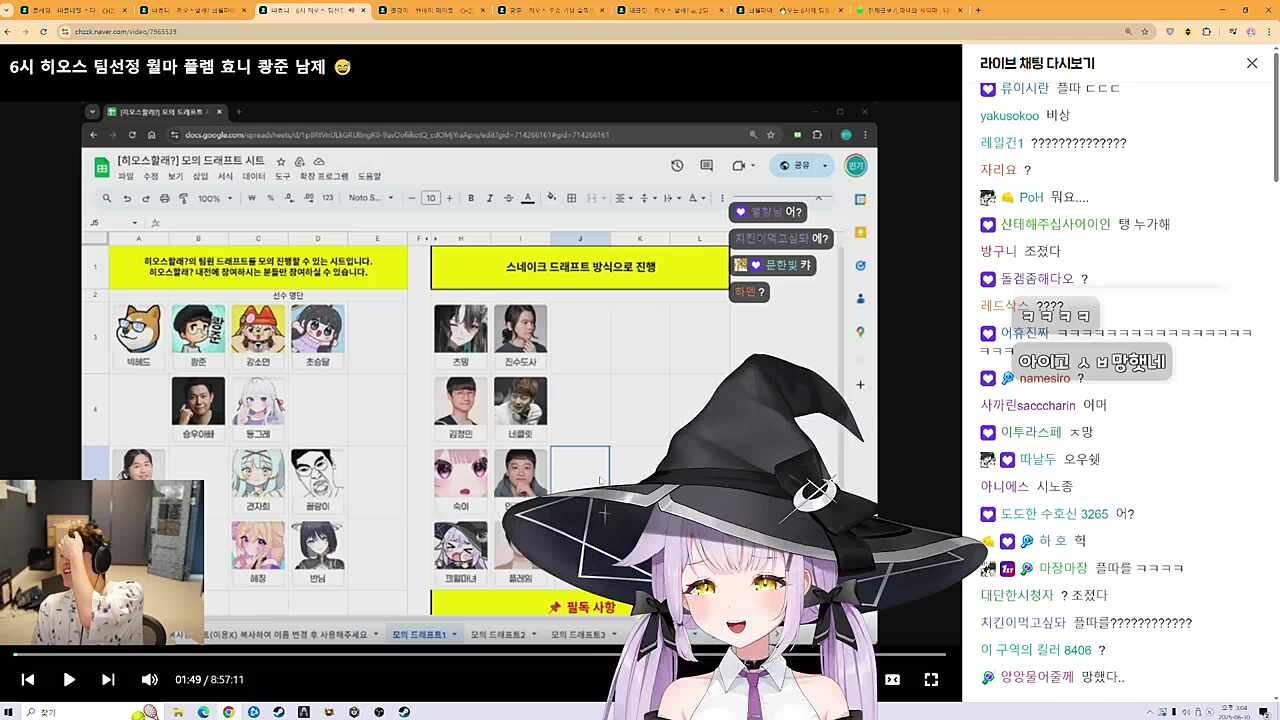Open yakusokoo's chat profile

click(x=1009, y=116)
